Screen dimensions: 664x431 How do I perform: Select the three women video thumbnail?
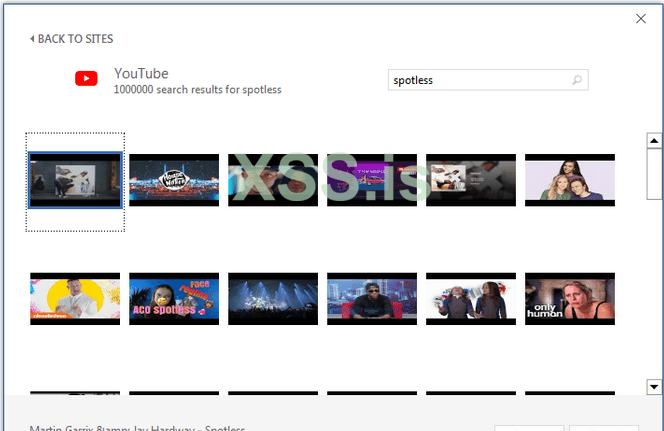pyautogui.click(x=570, y=180)
